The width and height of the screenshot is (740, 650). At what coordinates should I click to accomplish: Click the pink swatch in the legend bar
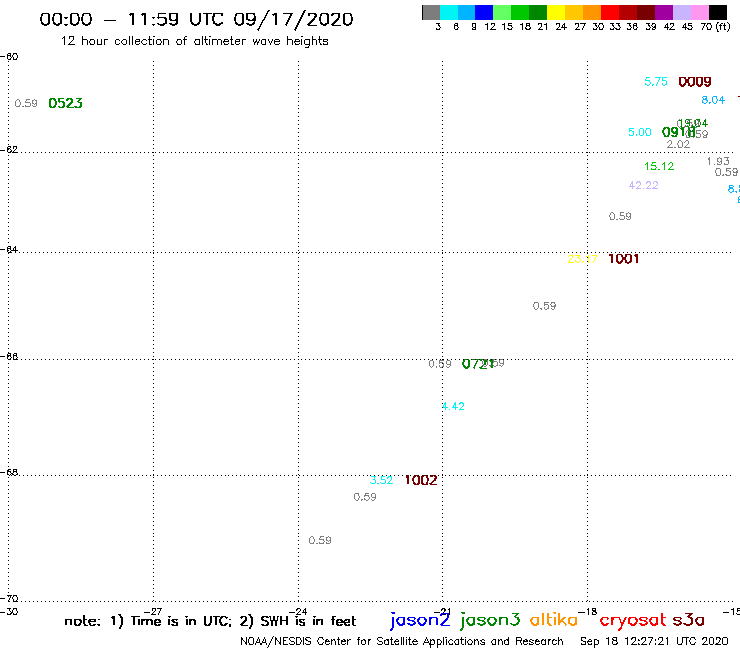[x=699, y=12]
